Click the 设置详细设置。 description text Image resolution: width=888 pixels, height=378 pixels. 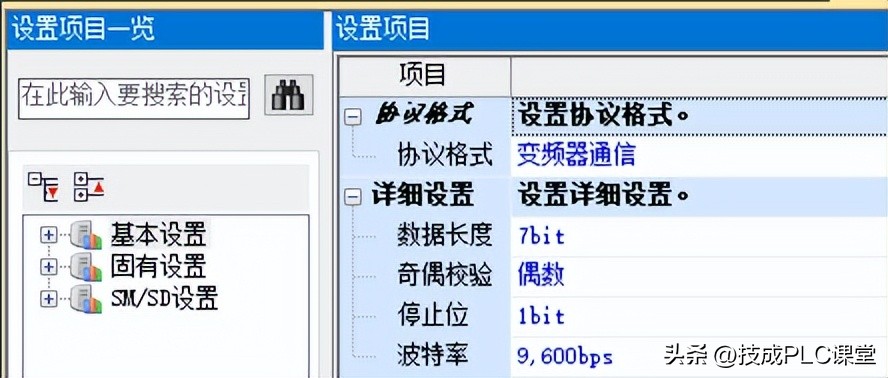(604, 196)
